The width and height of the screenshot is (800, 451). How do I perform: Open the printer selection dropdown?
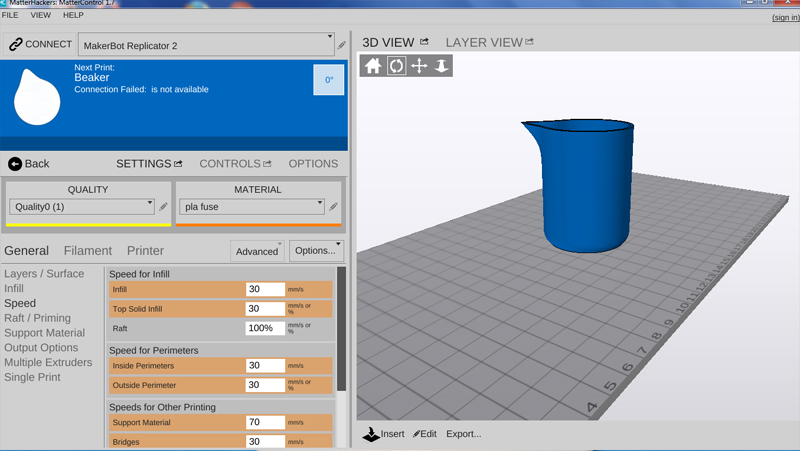point(207,45)
